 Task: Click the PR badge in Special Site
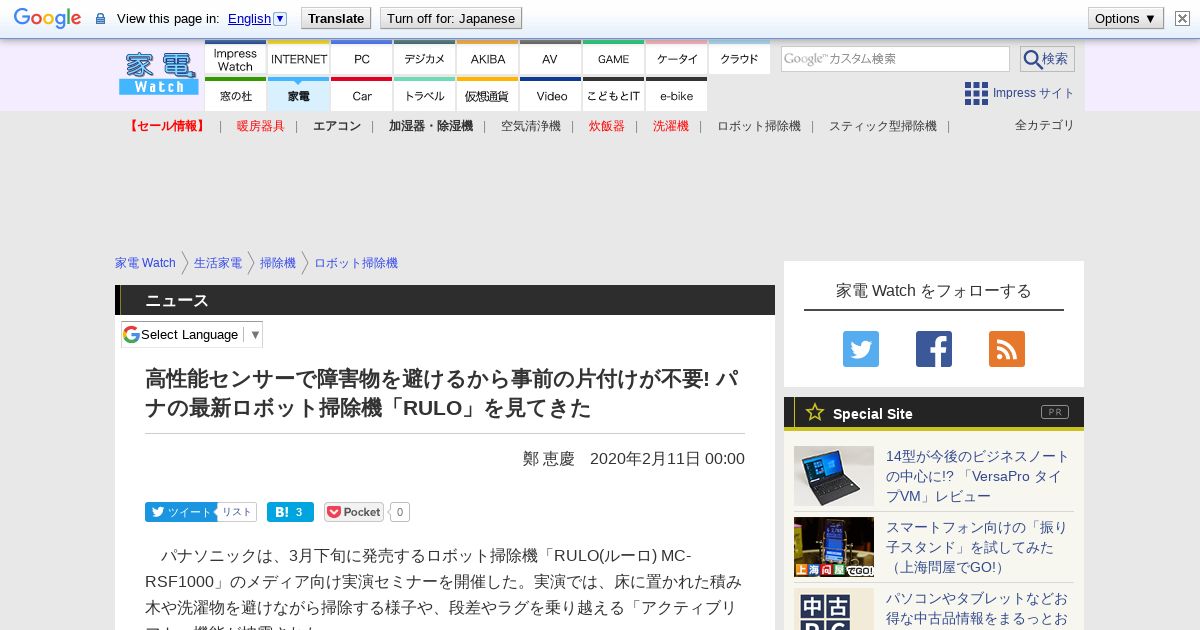point(1055,412)
